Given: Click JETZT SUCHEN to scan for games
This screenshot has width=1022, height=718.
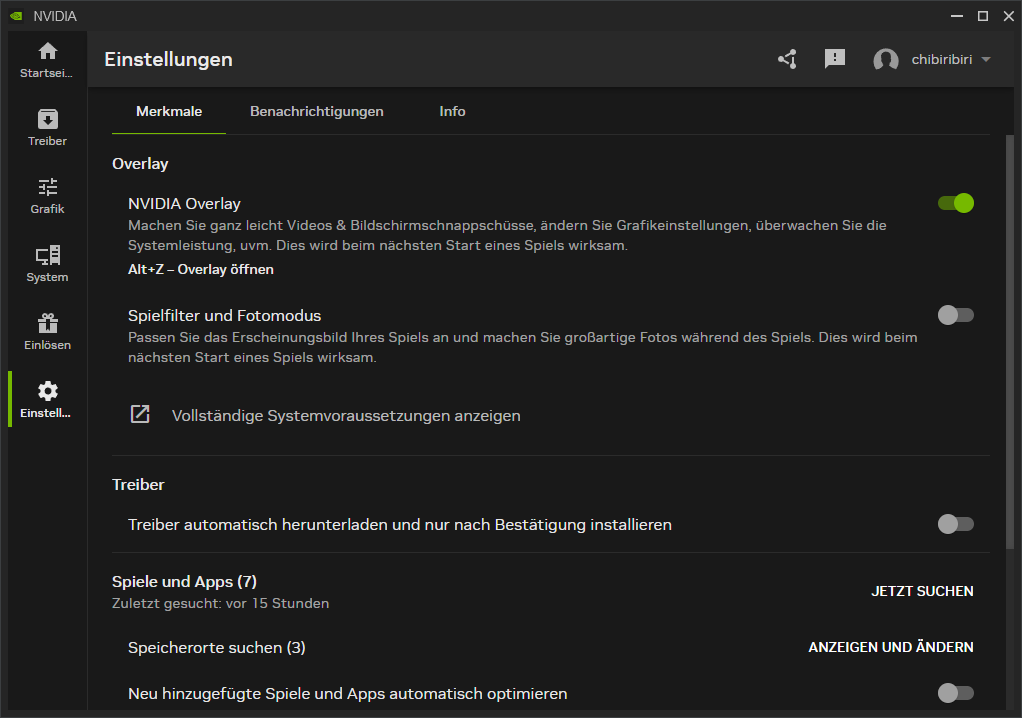Looking at the screenshot, I should (922, 590).
